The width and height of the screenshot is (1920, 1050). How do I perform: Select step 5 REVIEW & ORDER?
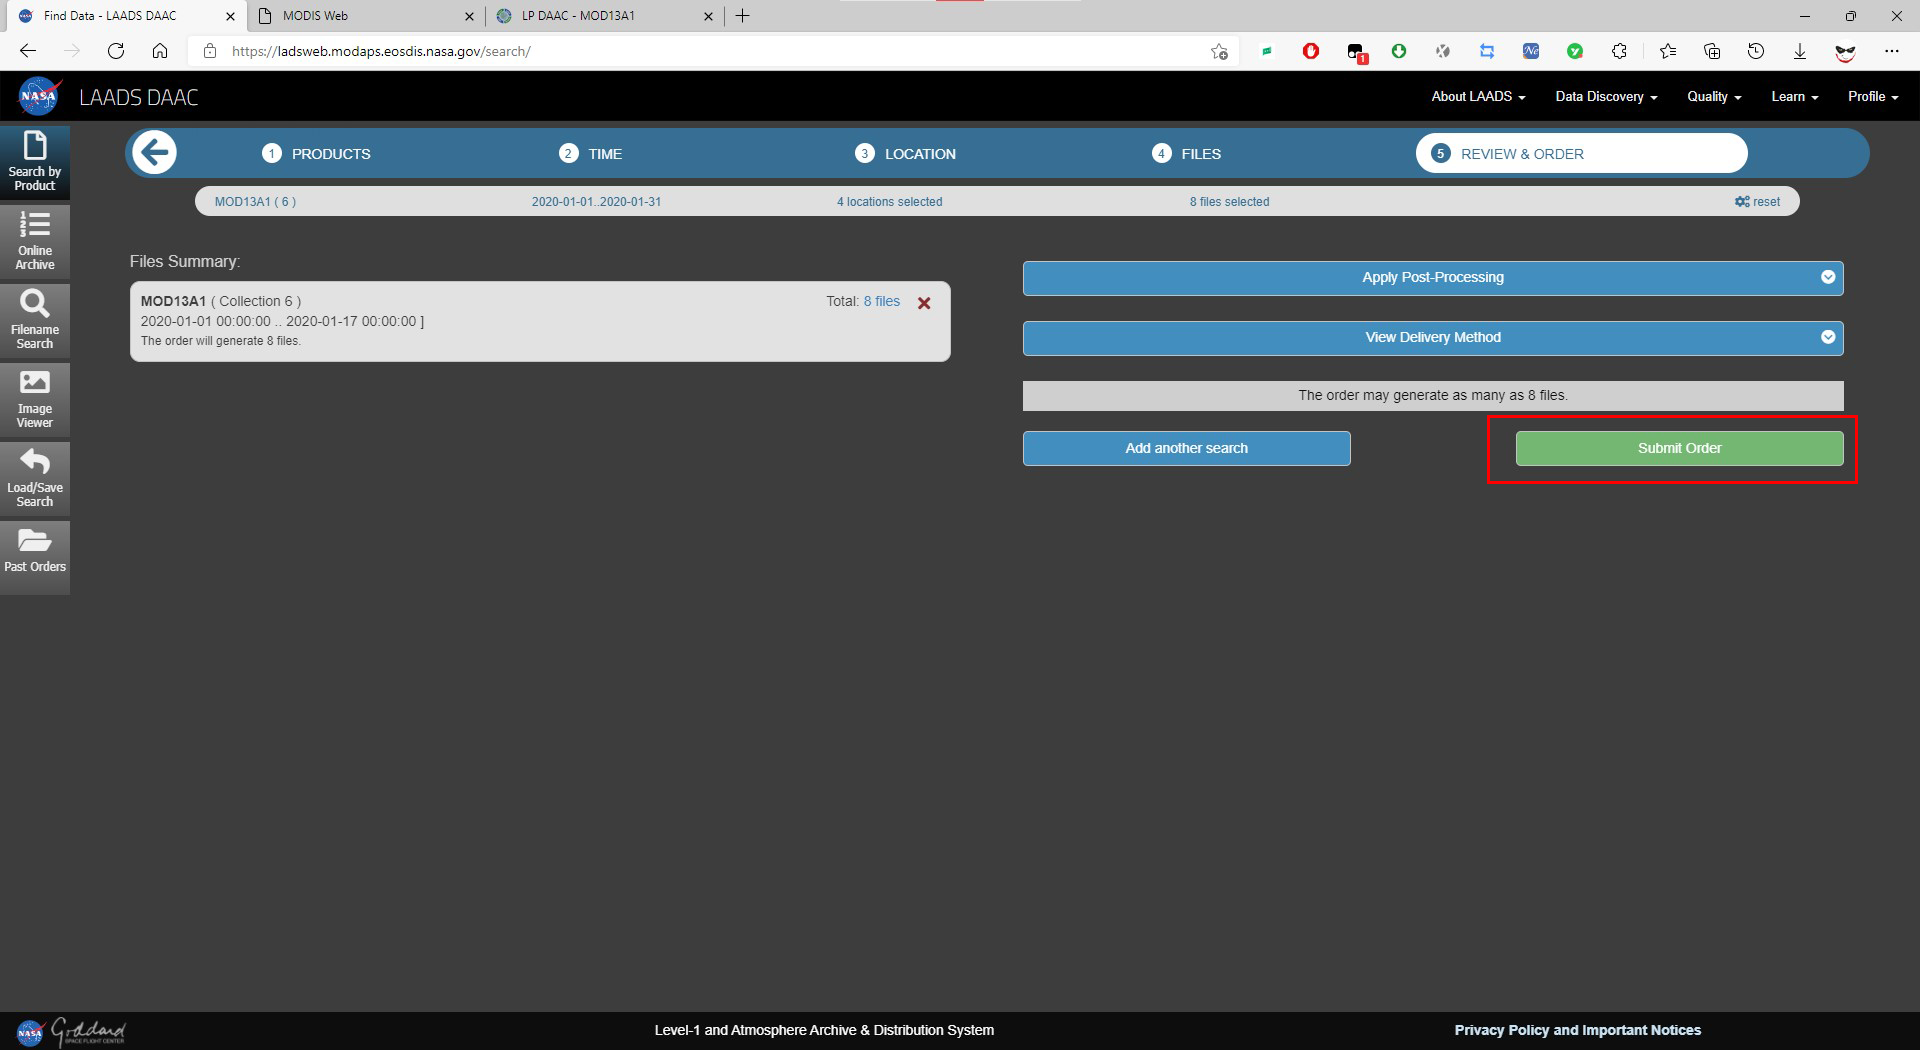pyautogui.click(x=1581, y=154)
